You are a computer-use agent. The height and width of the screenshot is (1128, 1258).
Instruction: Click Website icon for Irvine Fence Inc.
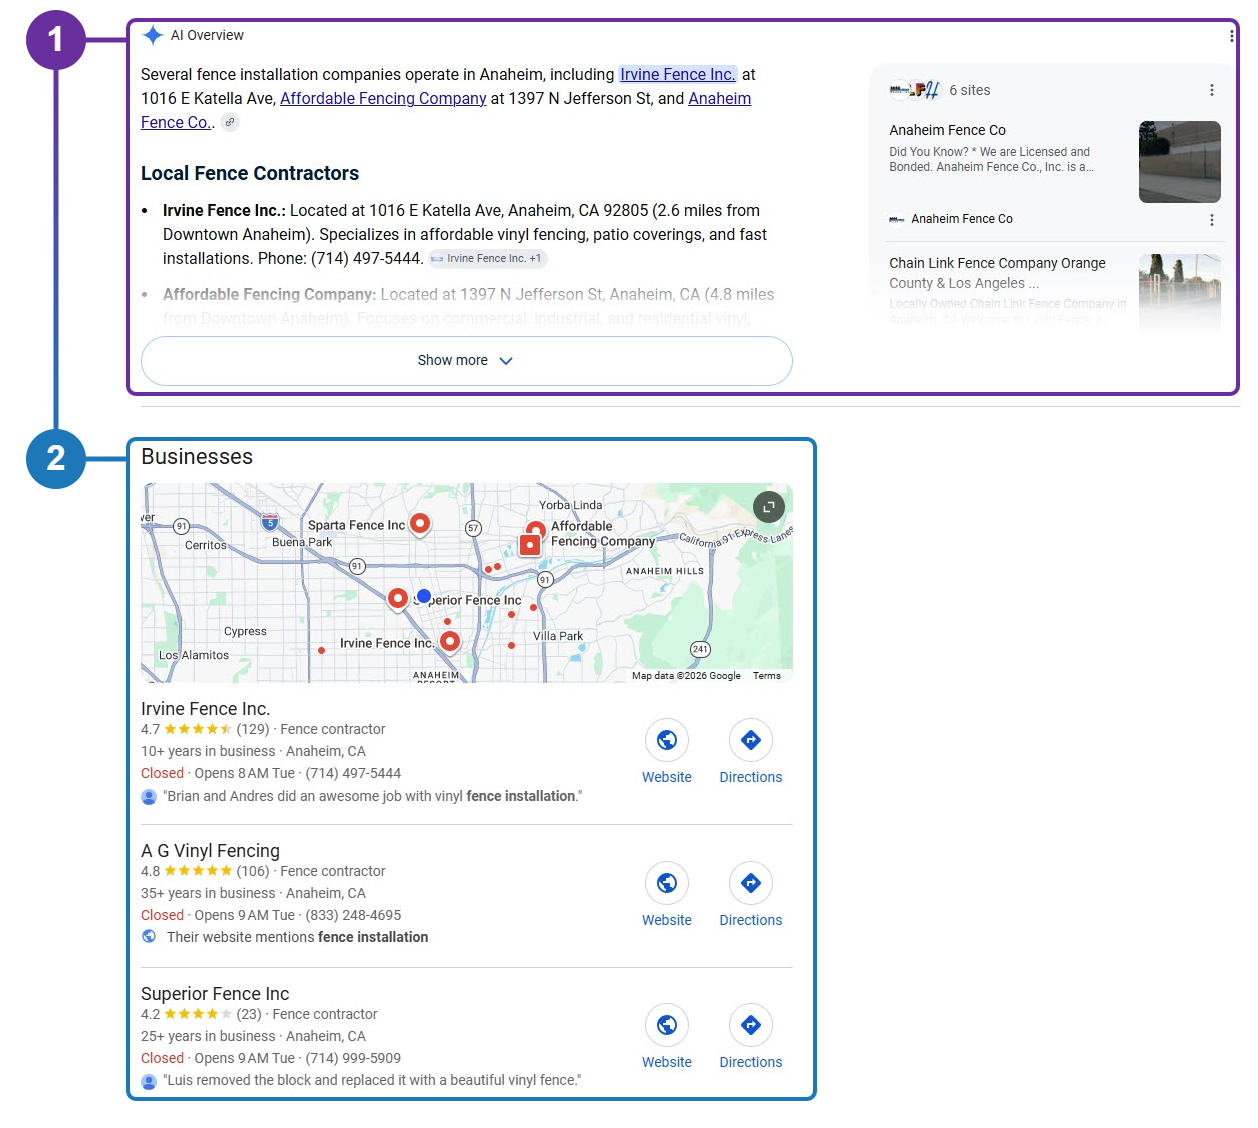667,740
